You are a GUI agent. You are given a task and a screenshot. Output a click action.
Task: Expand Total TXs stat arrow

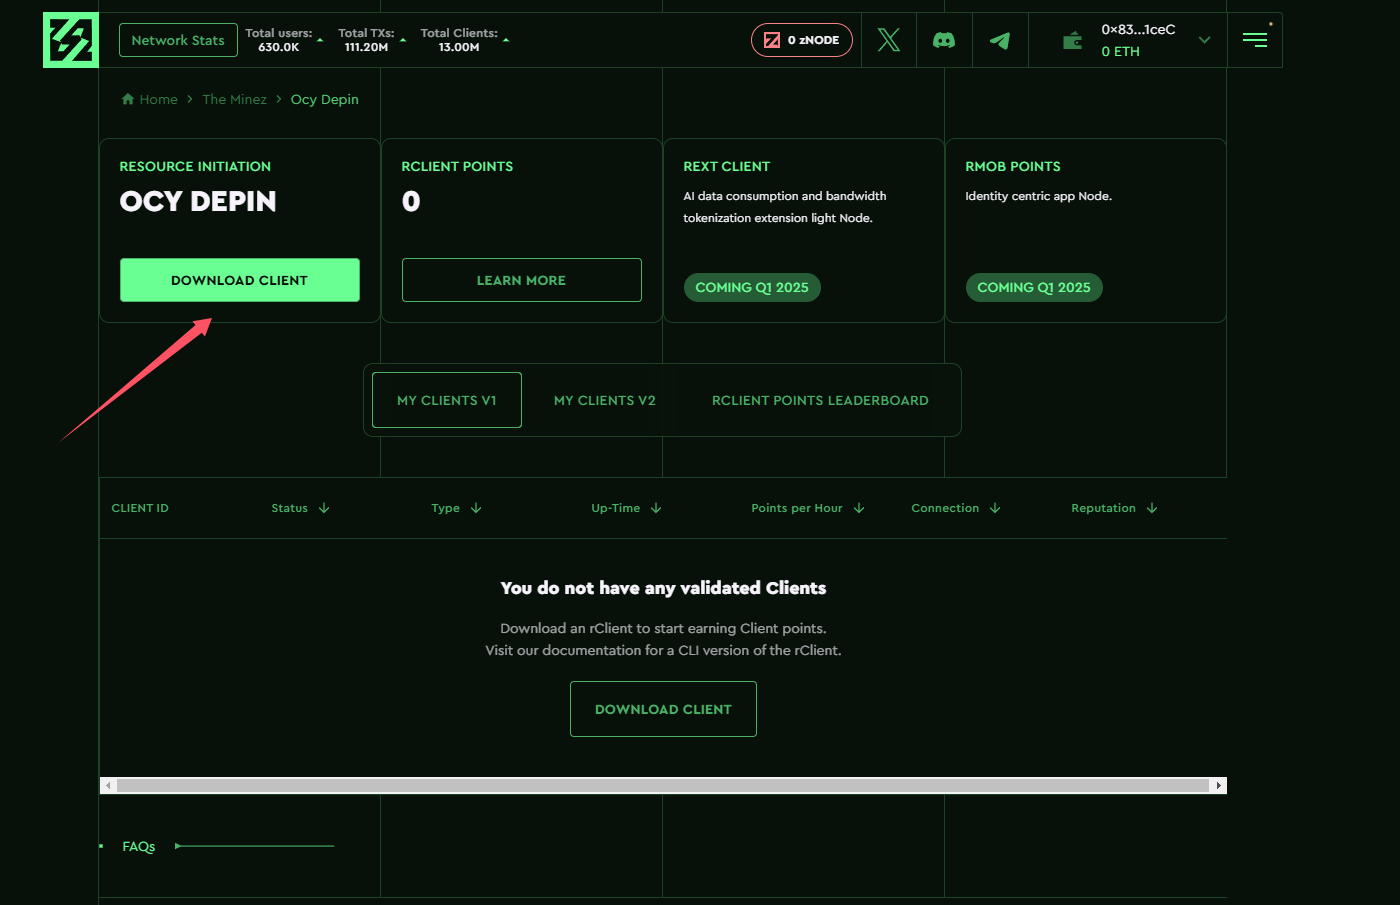(x=403, y=40)
